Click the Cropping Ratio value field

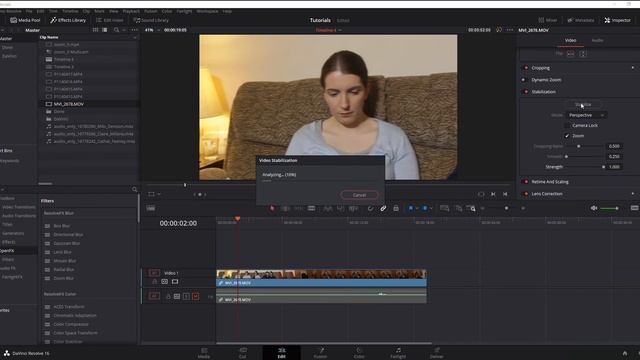pyautogui.click(x=614, y=146)
